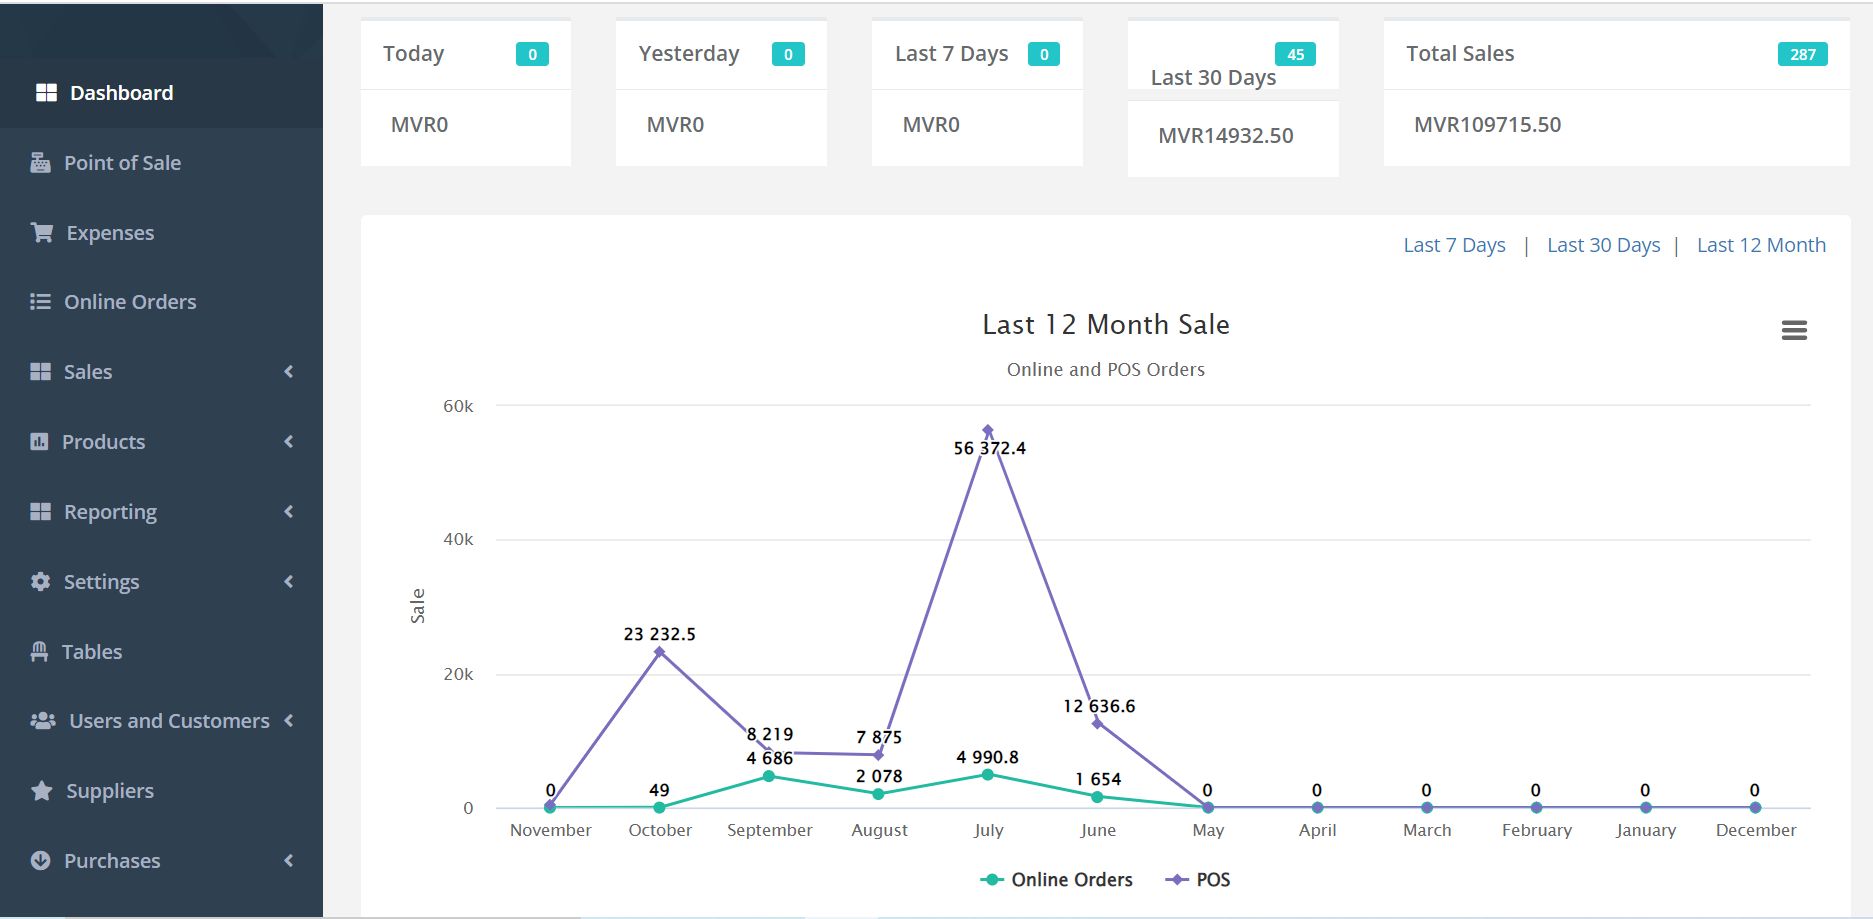Show the Last 7 Days chart

pyautogui.click(x=1454, y=245)
